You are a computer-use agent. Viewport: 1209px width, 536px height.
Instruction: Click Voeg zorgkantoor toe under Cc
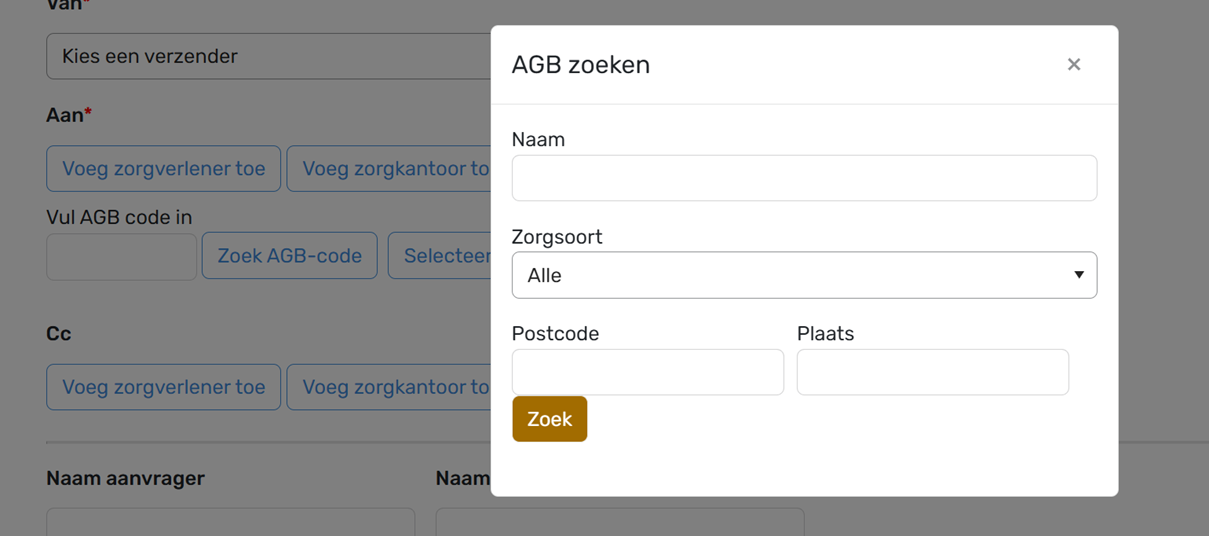coord(390,387)
